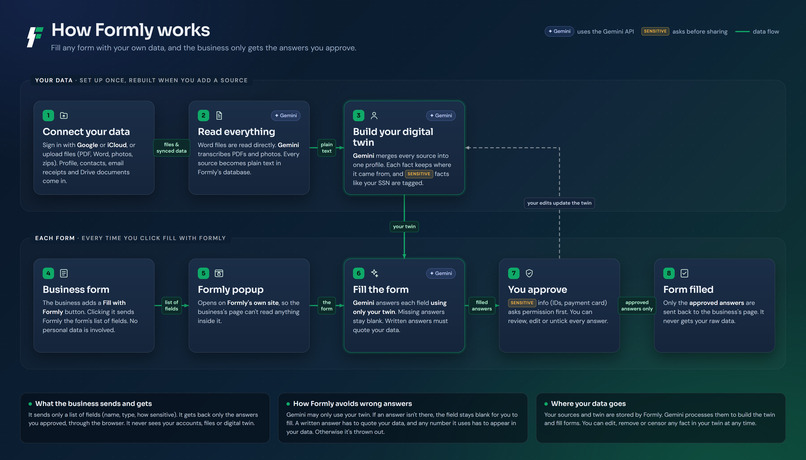Click the "How Formly works" title

(131, 30)
